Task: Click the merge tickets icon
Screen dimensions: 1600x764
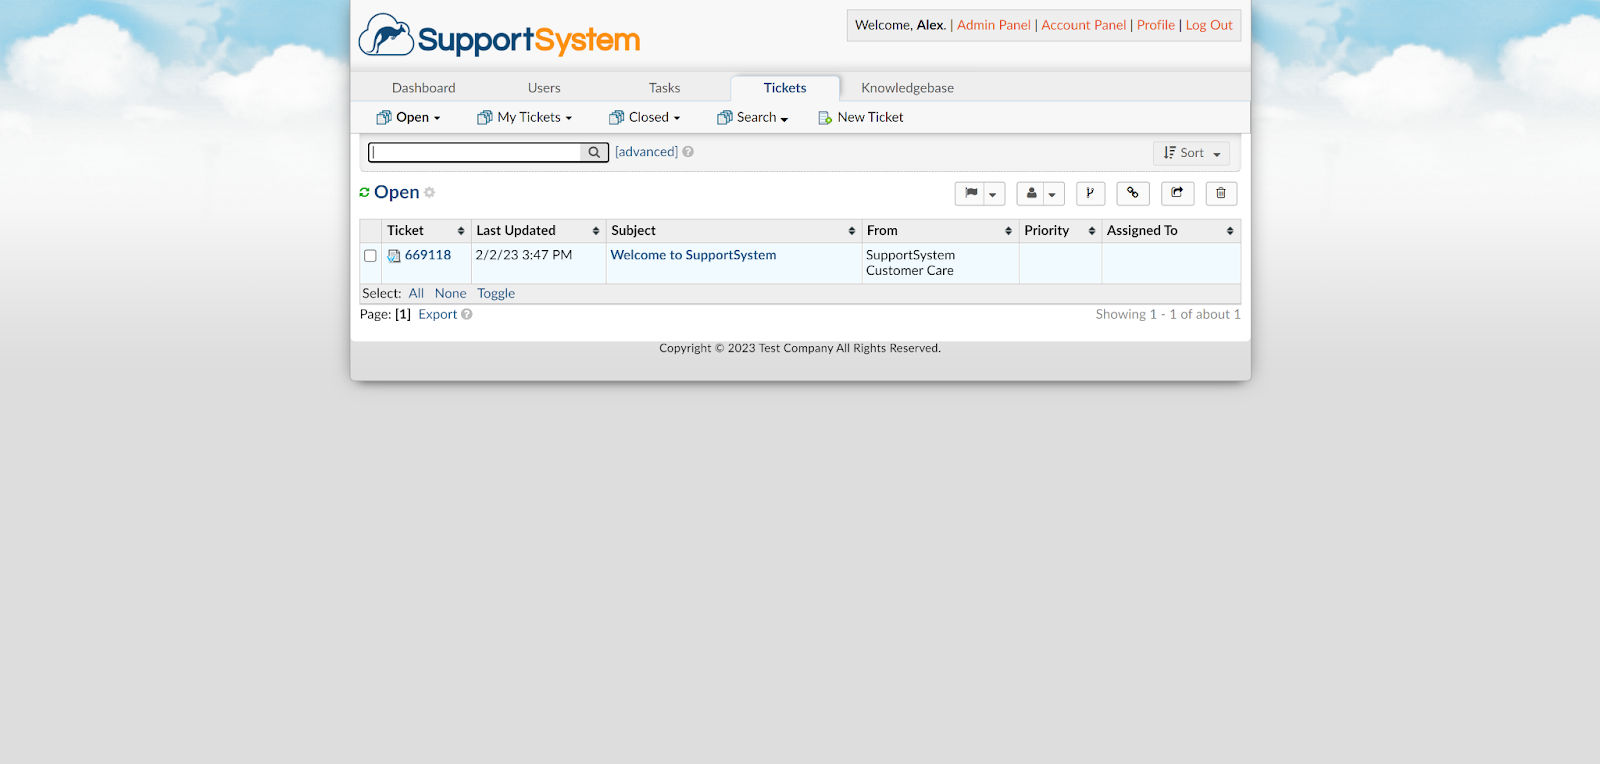Action: pos(1090,193)
